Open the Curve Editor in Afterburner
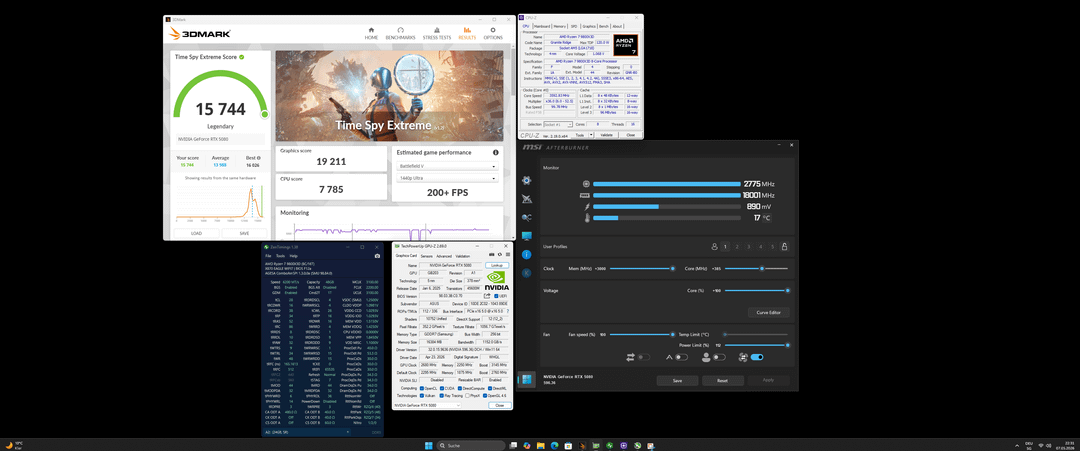 (769, 313)
